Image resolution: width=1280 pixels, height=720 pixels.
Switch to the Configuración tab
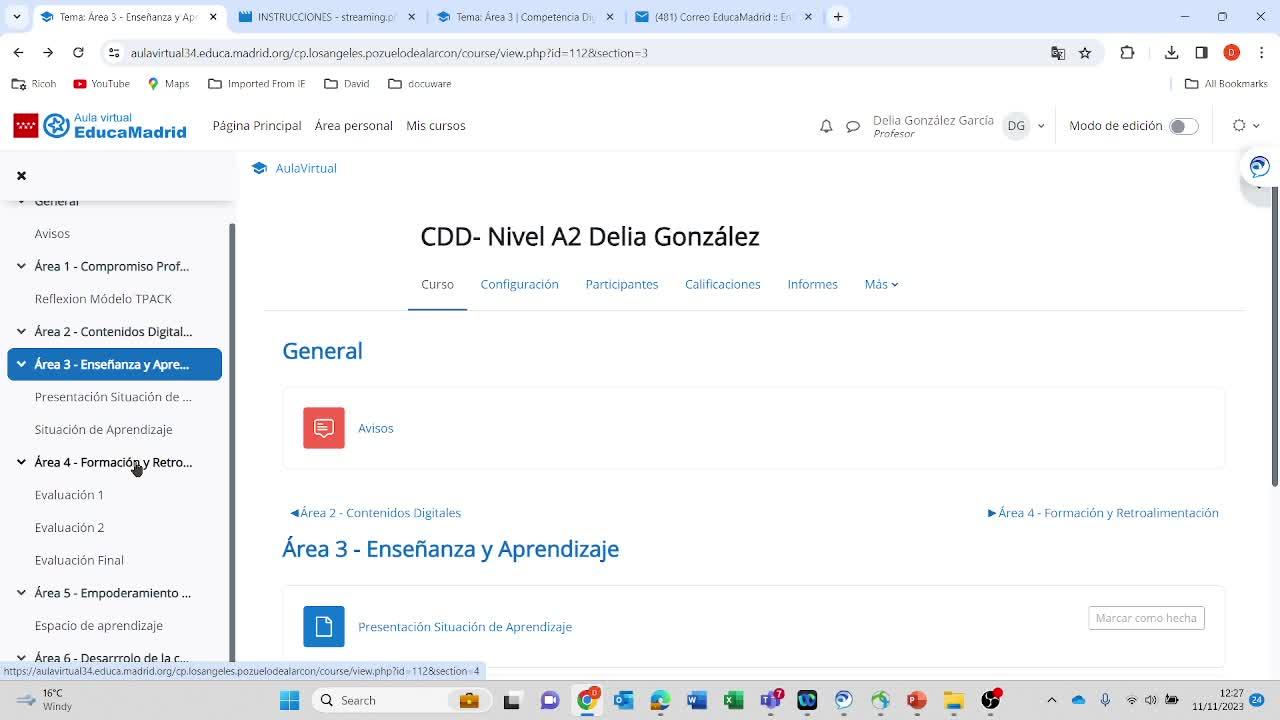[519, 284]
